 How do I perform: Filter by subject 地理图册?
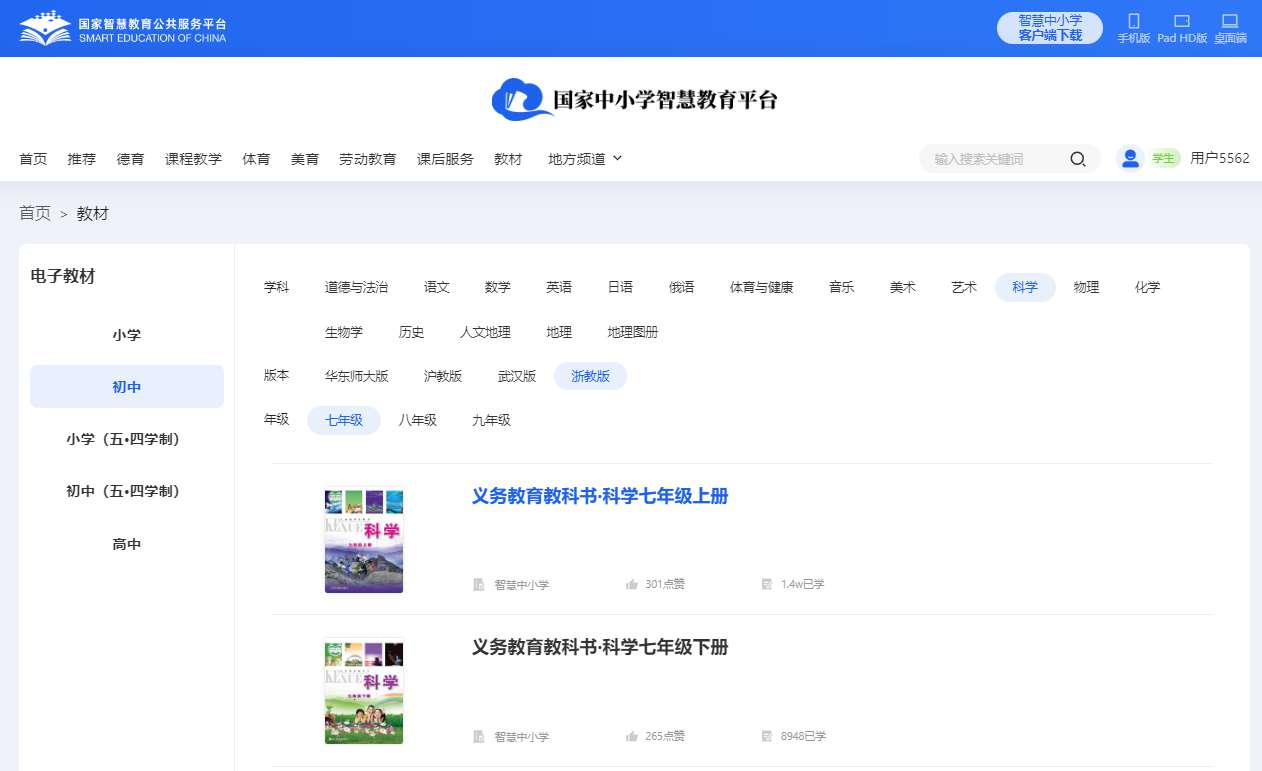(x=633, y=332)
